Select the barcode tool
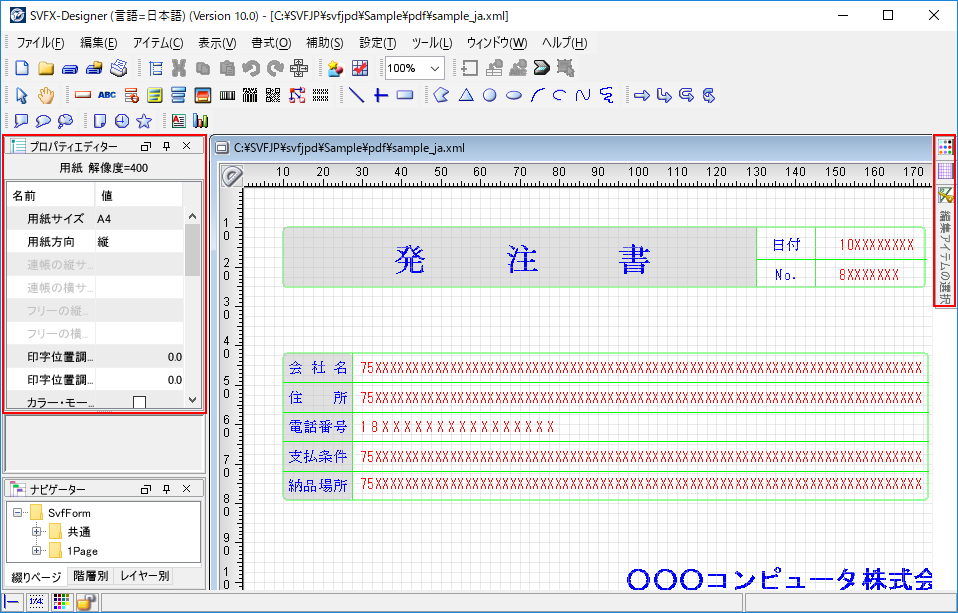The image size is (958, 613). (x=227, y=95)
